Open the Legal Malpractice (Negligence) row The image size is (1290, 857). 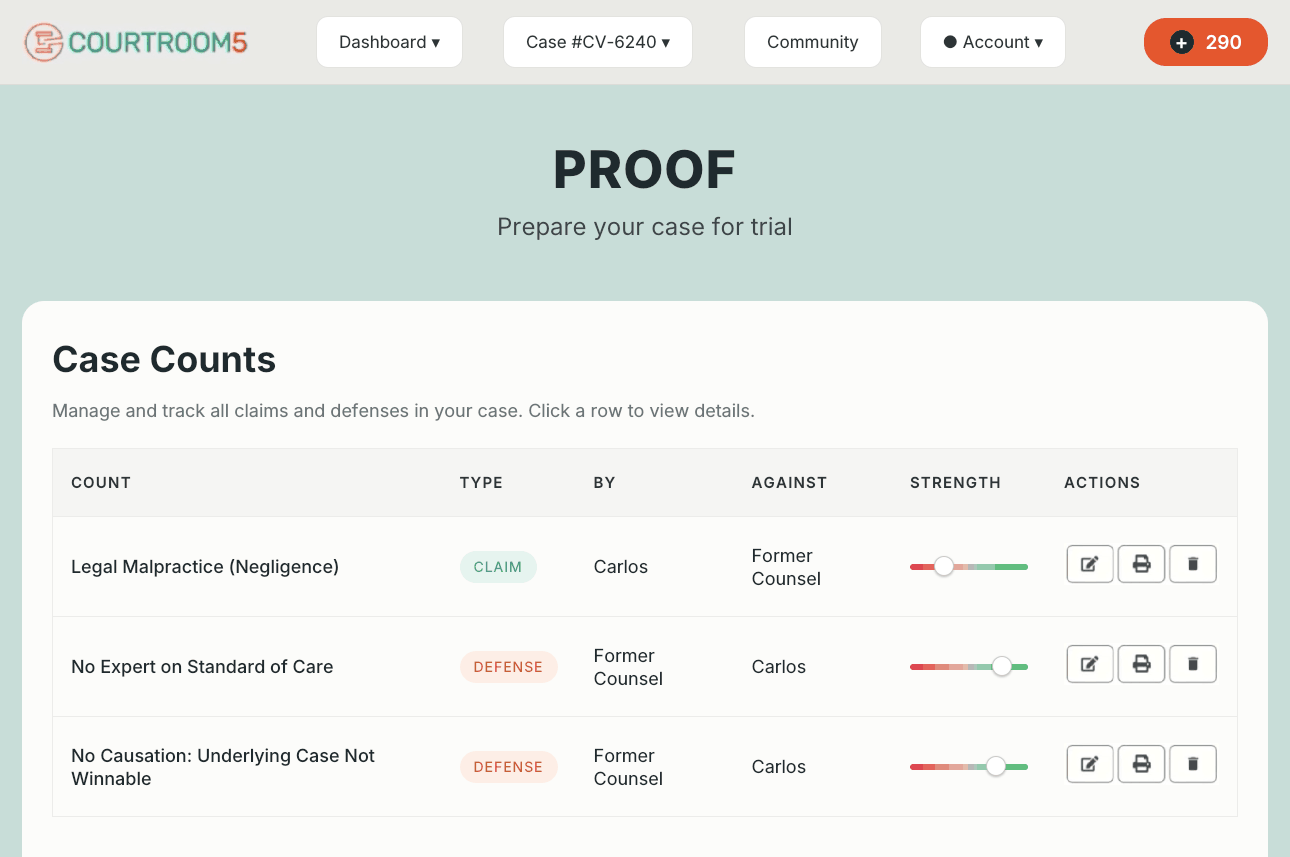click(645, 567)
